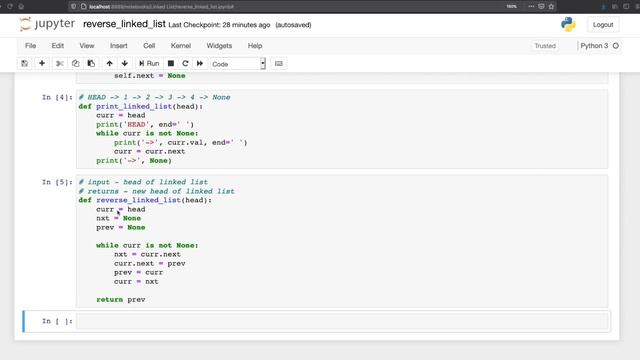Click the tracking protection shield icon
Image resolution: width=640 pixels, height=360 pixels.
coord(73,7)
